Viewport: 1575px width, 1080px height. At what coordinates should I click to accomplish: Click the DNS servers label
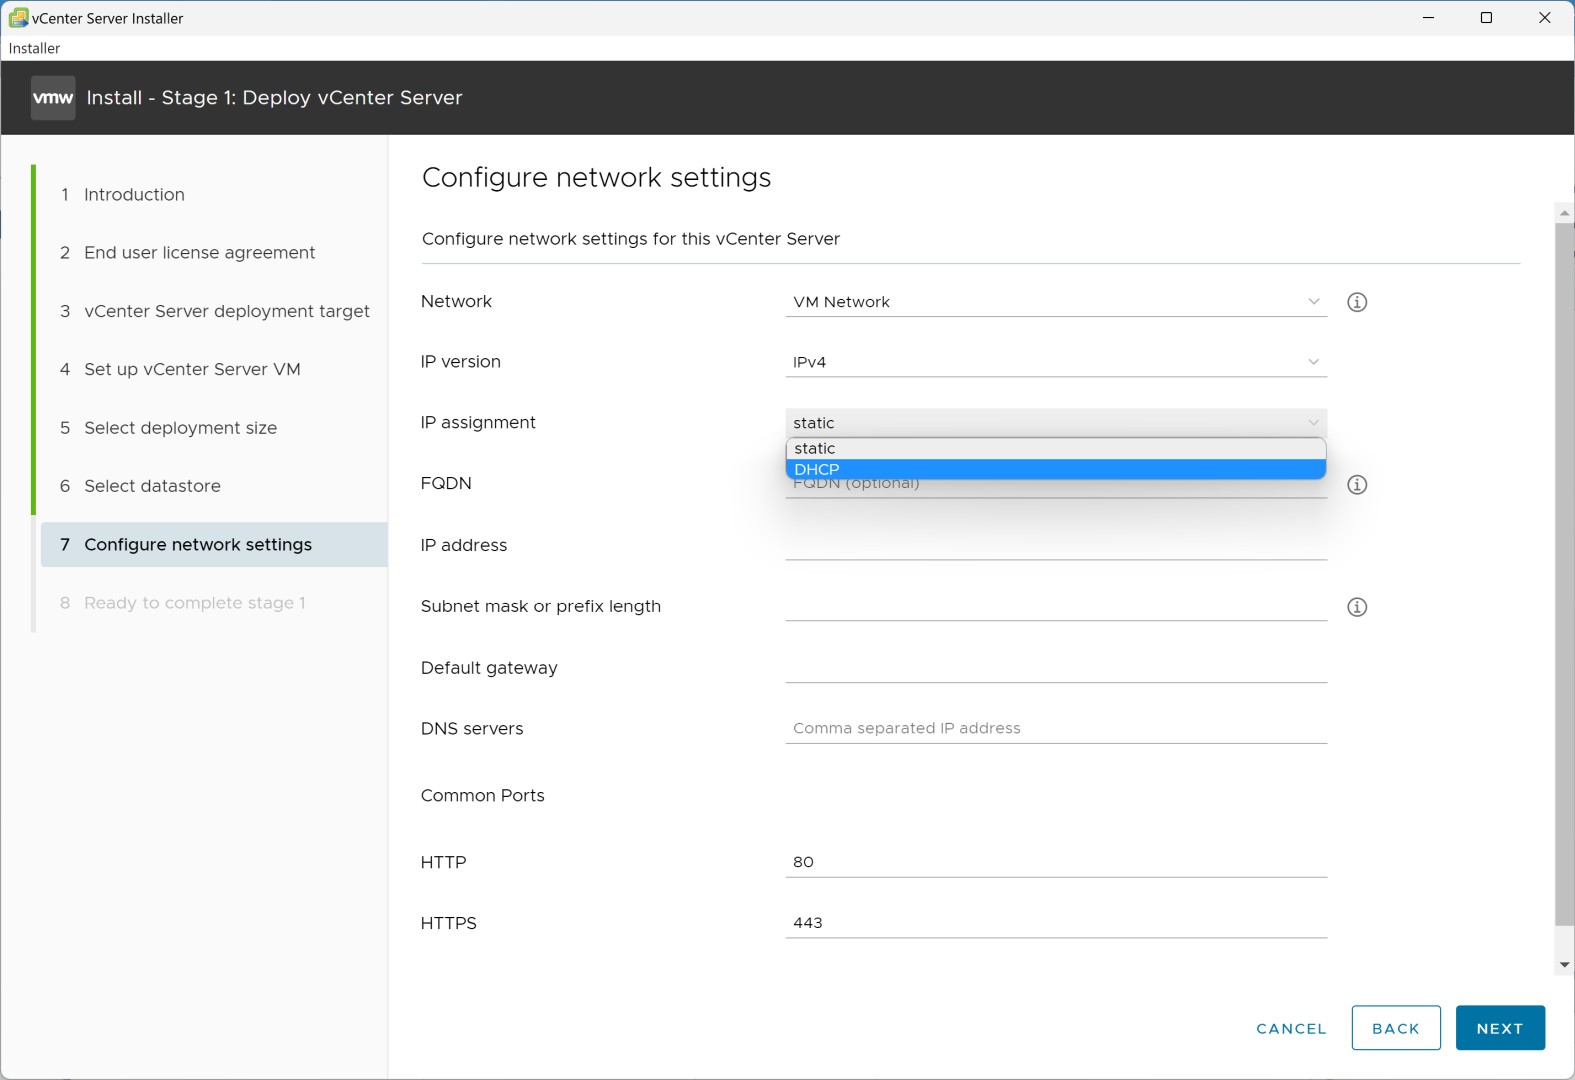pos(472,729)
